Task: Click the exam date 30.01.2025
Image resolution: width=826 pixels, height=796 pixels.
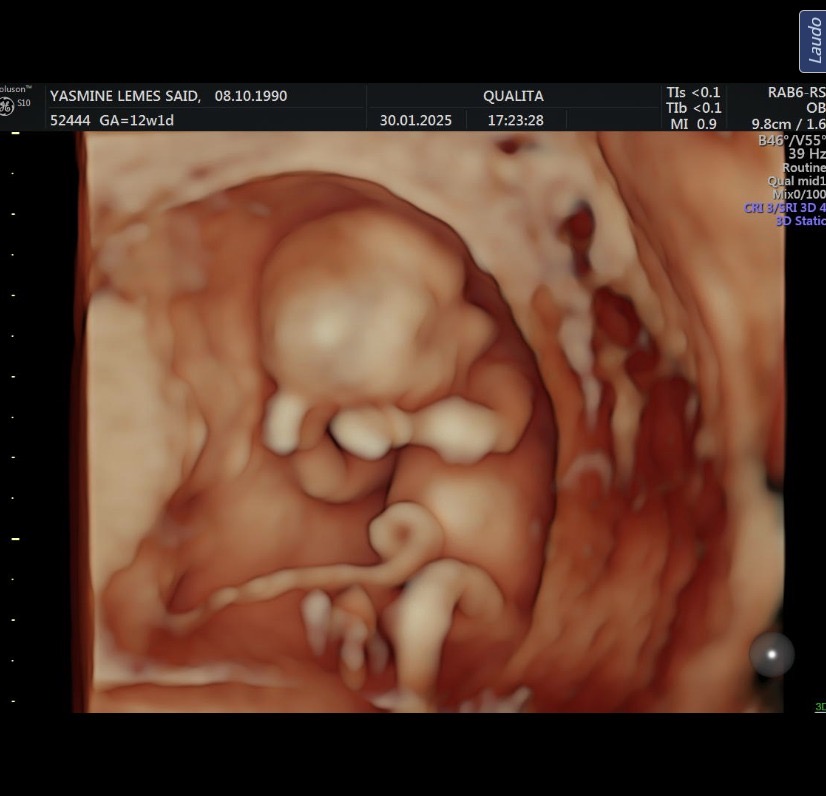Action: pos(416,120)
